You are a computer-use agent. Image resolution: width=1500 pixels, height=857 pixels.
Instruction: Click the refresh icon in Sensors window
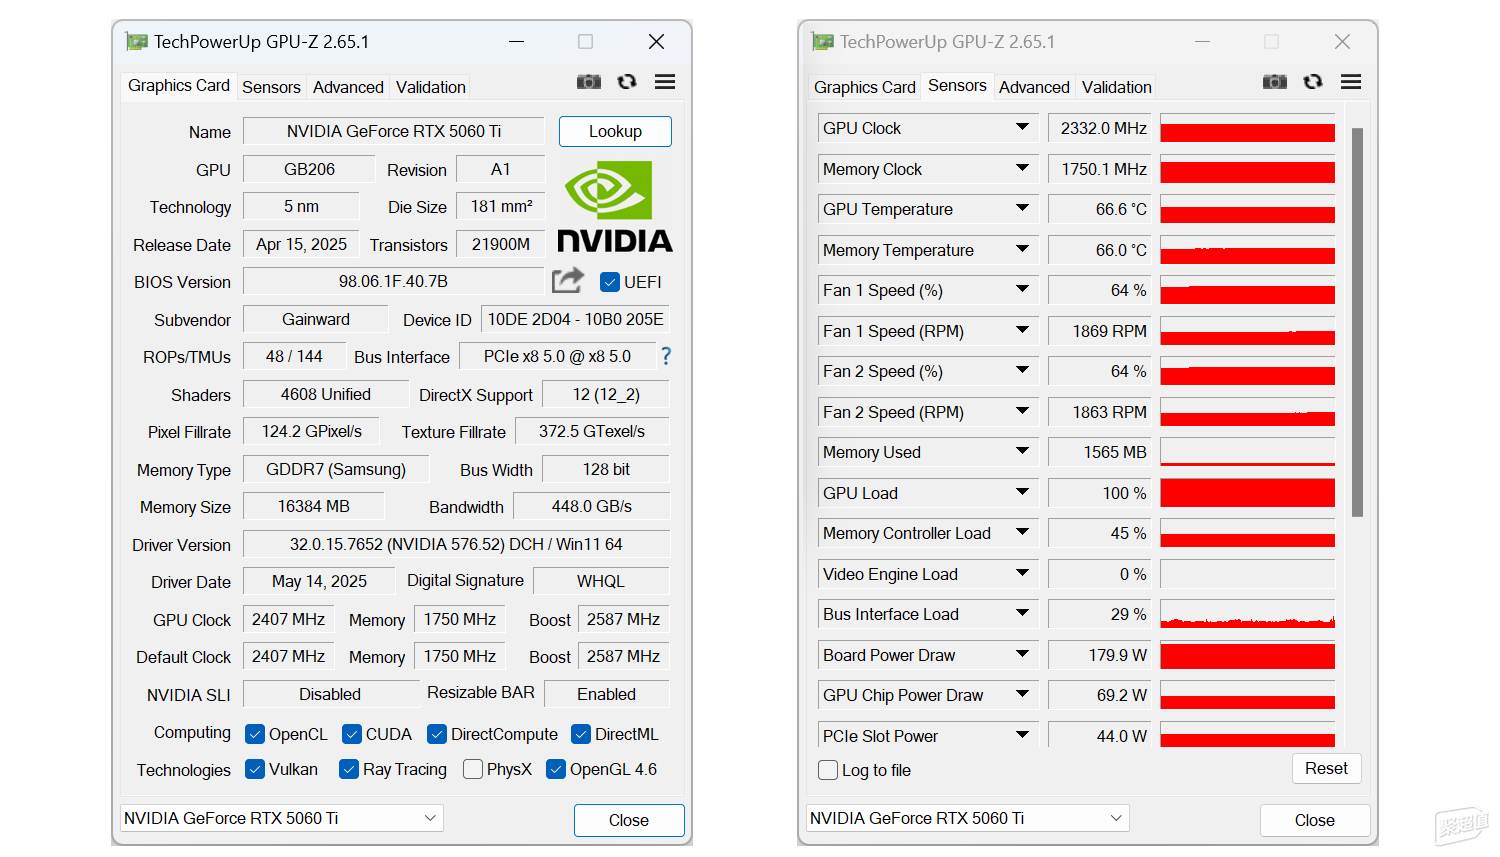click(1313, 82)
